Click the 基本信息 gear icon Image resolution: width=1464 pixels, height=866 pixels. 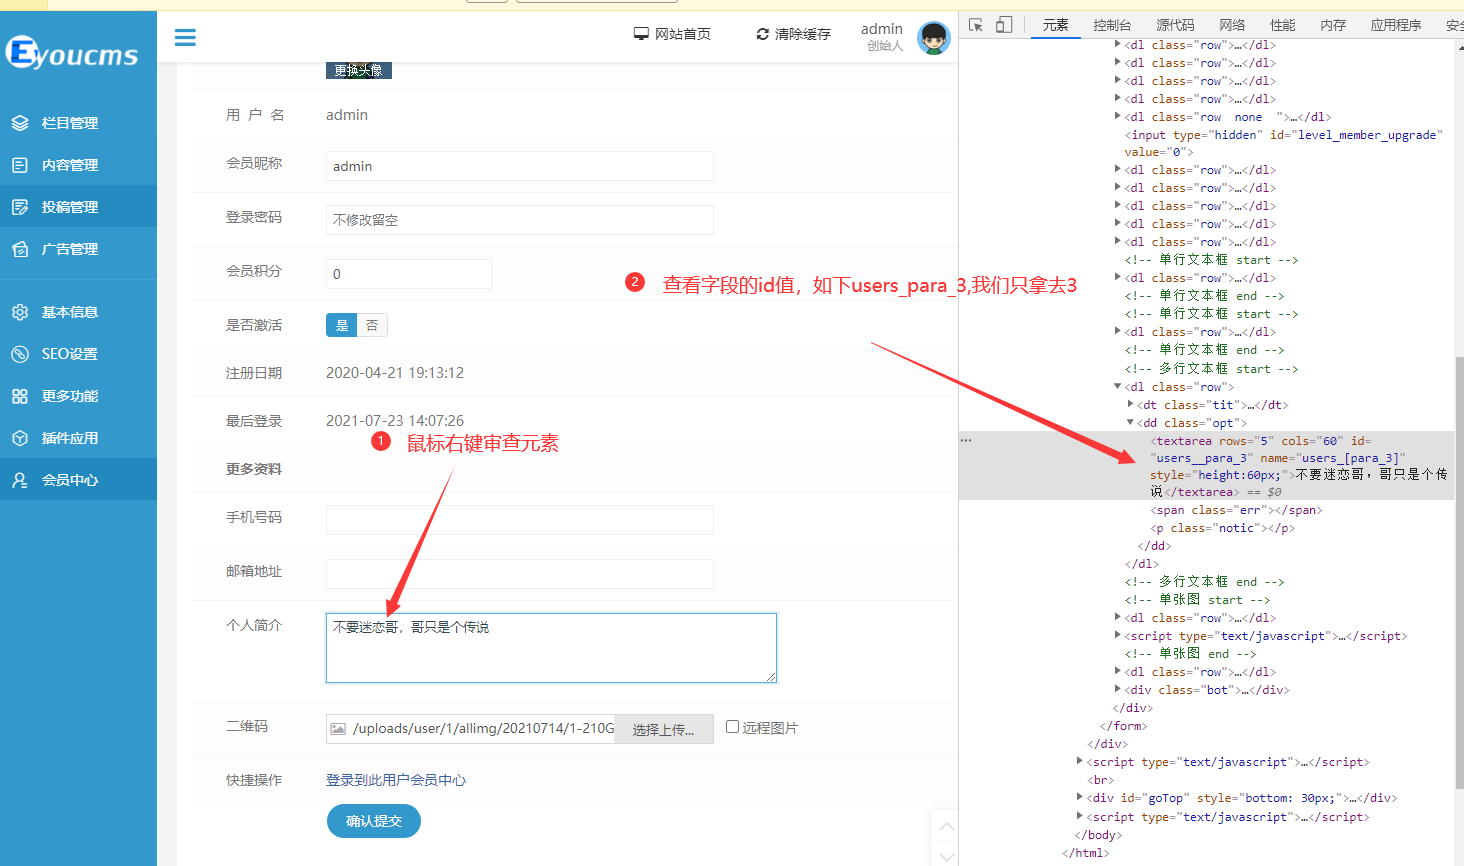coord(20,312)
